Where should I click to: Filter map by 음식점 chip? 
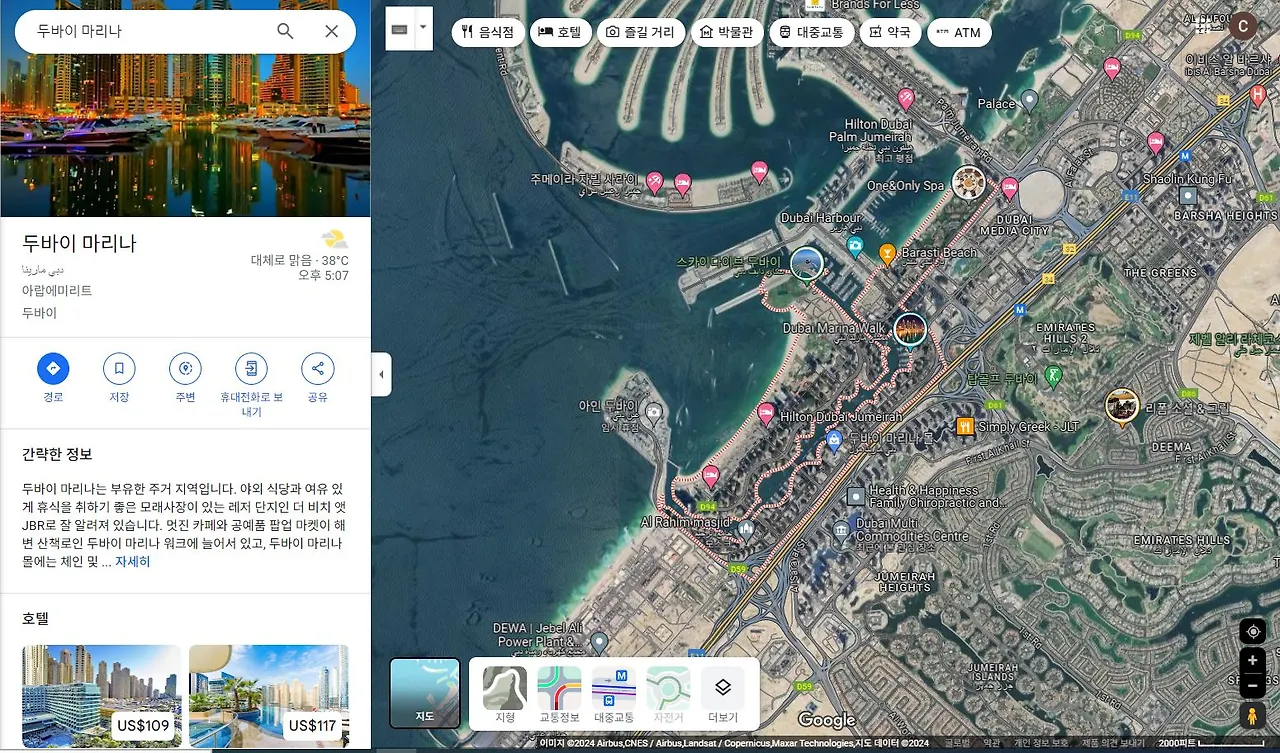pos(488,32)
